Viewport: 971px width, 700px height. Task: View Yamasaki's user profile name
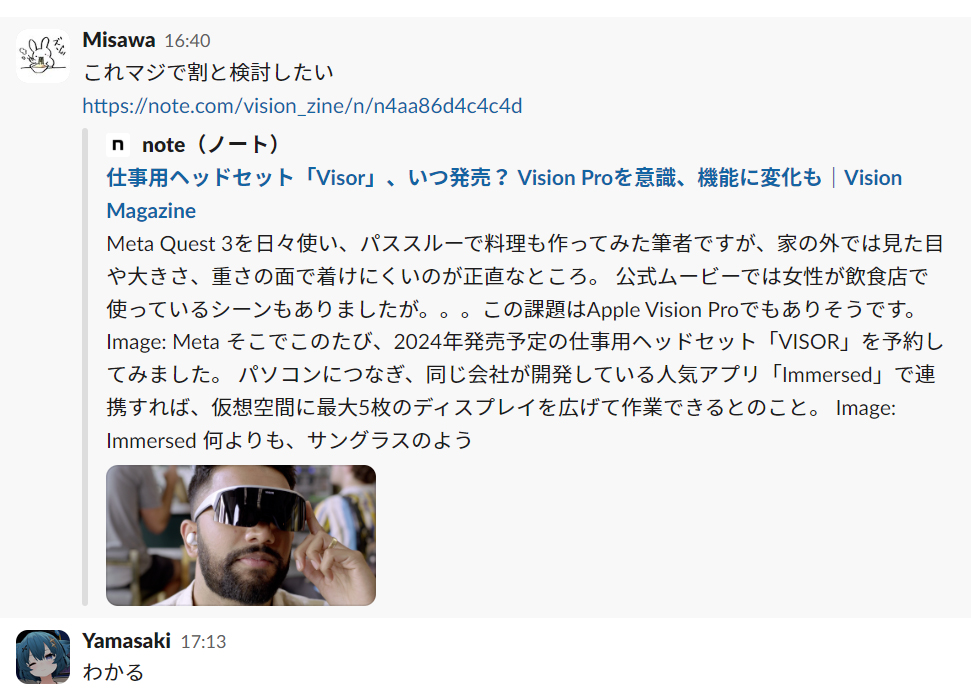(126, 641)
